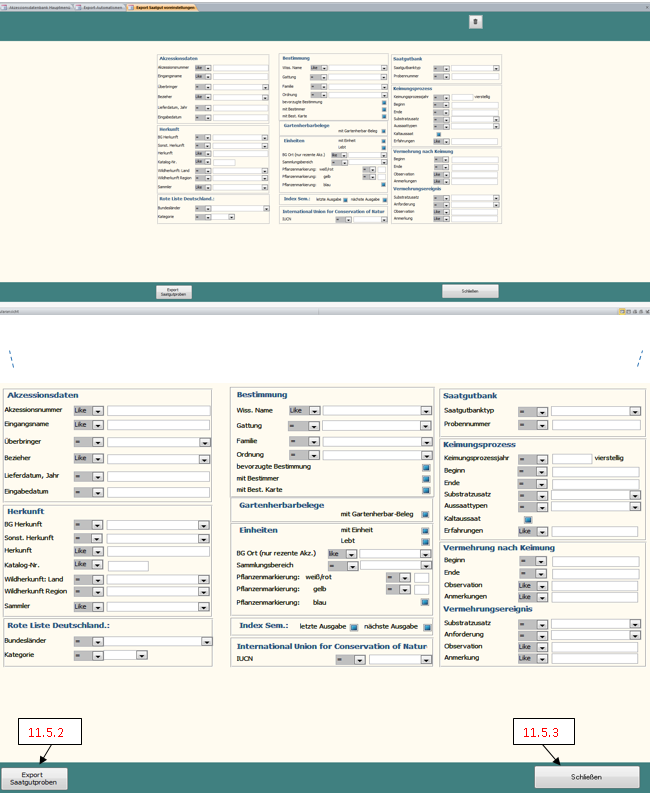
Task: Check 'mit Gartenherbar-Beleg' box in enlarged form
Action: 425,514
